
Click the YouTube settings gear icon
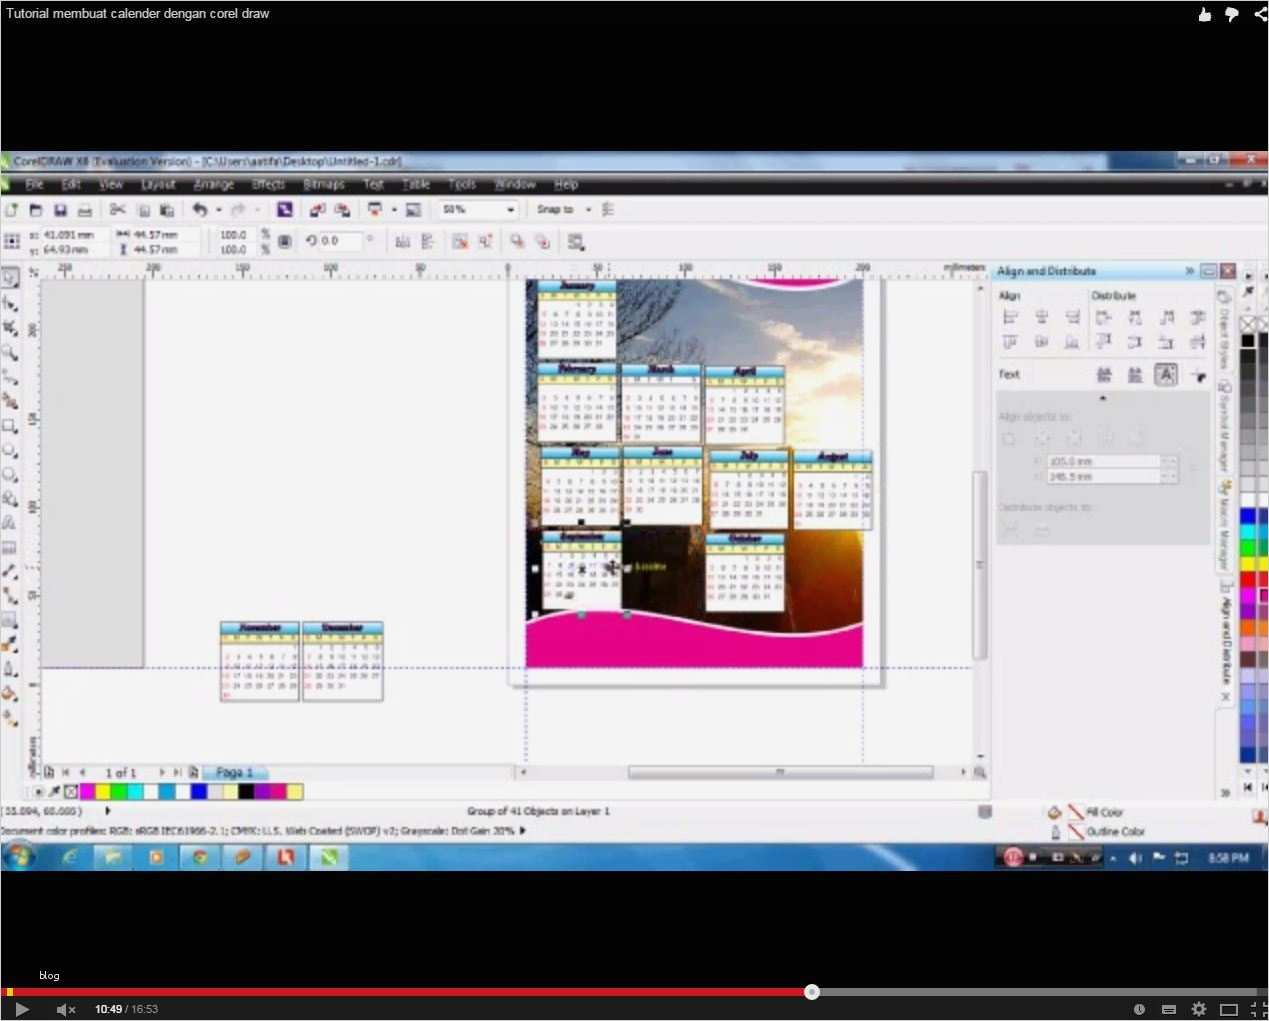[x=1199, y=1009]
